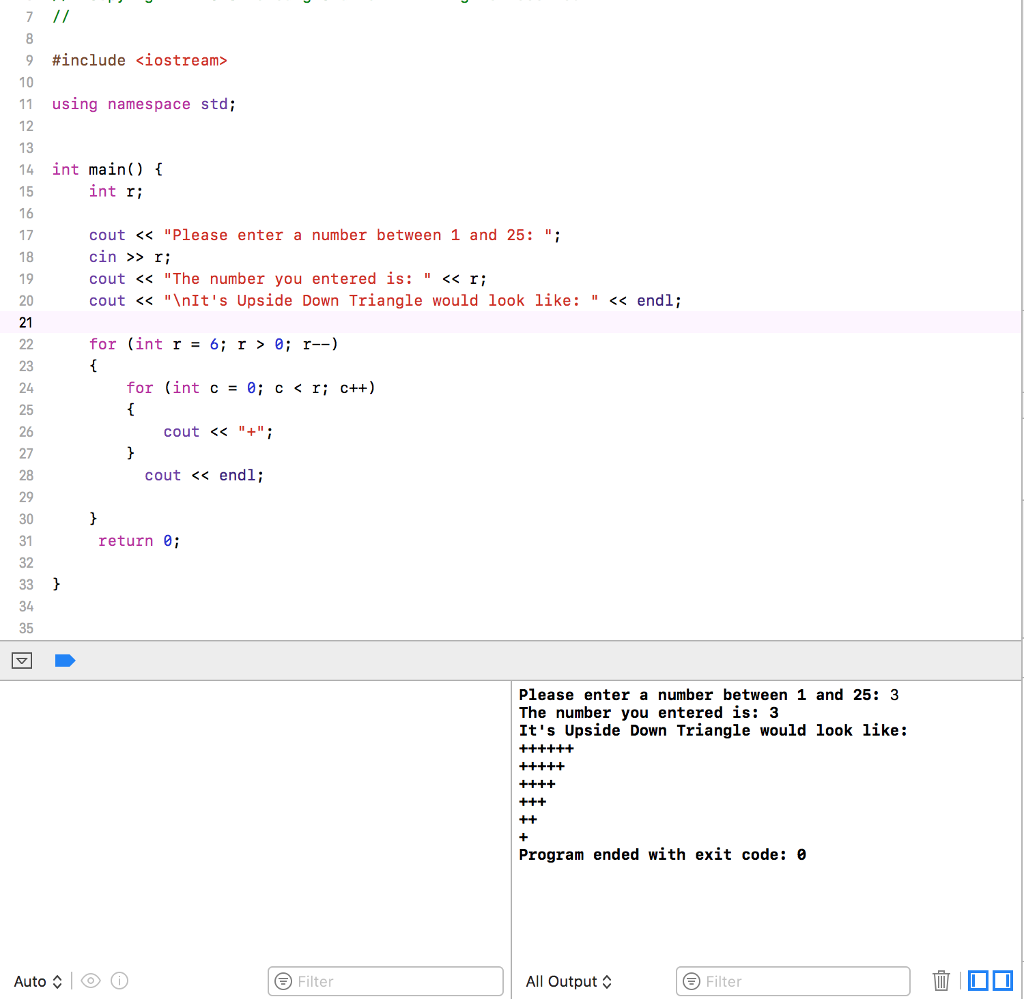This screenshot has width=1024, height=999.
Task: Clear the console using the trash icon
Action: click(x=941, y=981)
